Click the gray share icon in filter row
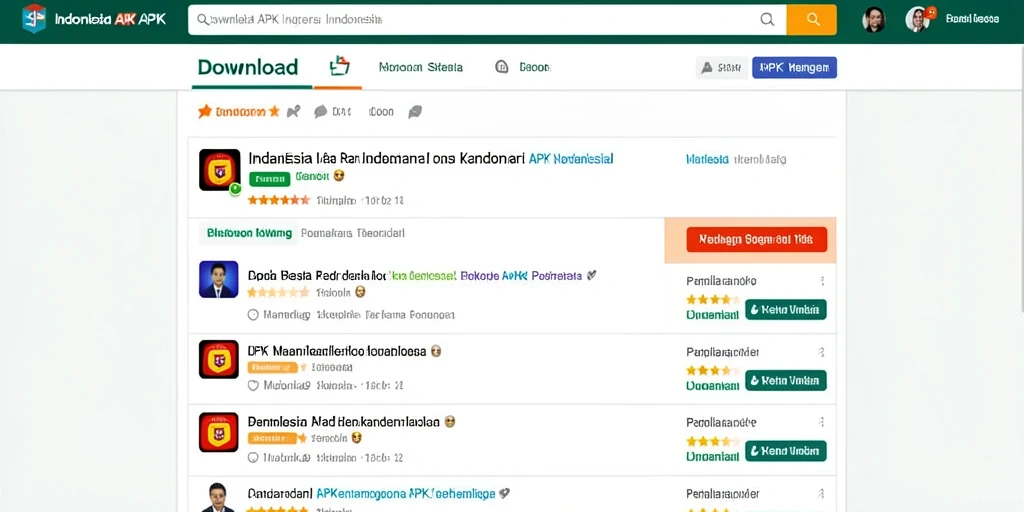 (x=293, y=111)
